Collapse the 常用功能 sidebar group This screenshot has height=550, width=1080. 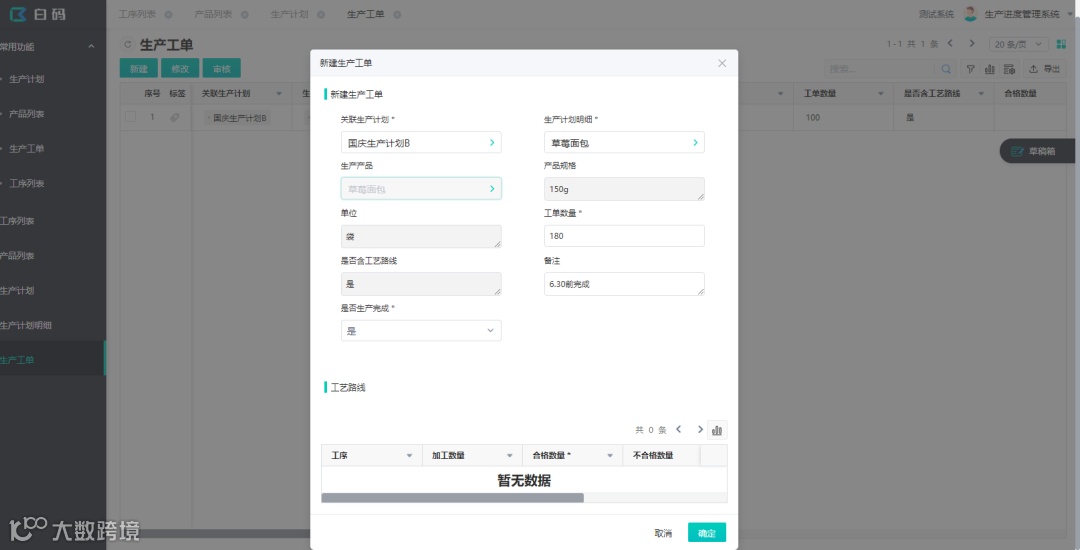pyautogui.click(x=91, y=47)
